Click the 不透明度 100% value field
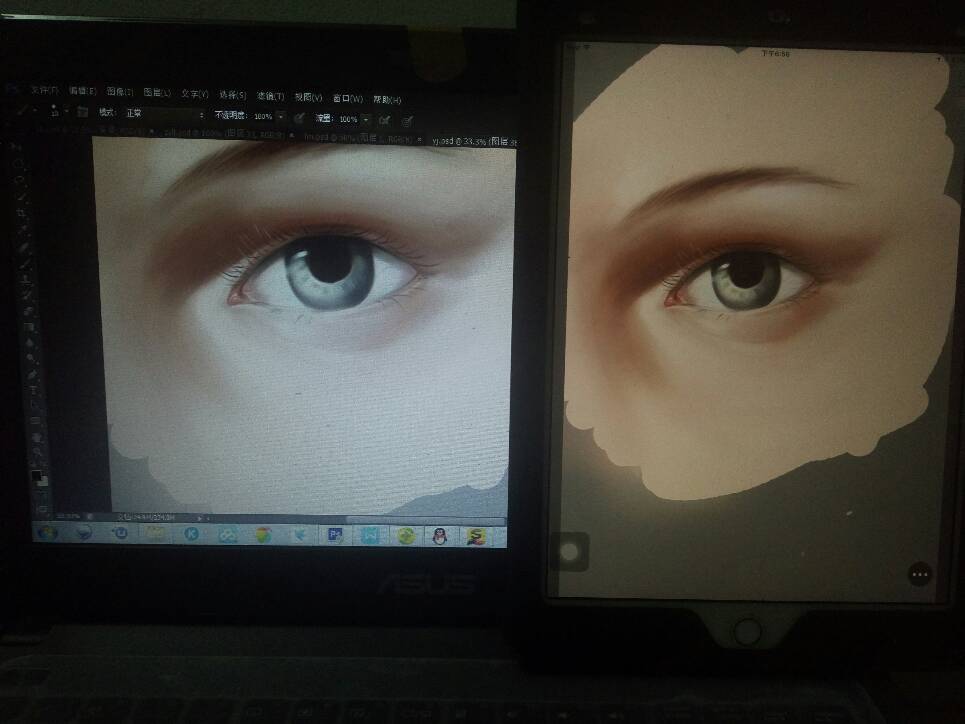The width and height of the screenshot is (965, 724). (263, 116)
